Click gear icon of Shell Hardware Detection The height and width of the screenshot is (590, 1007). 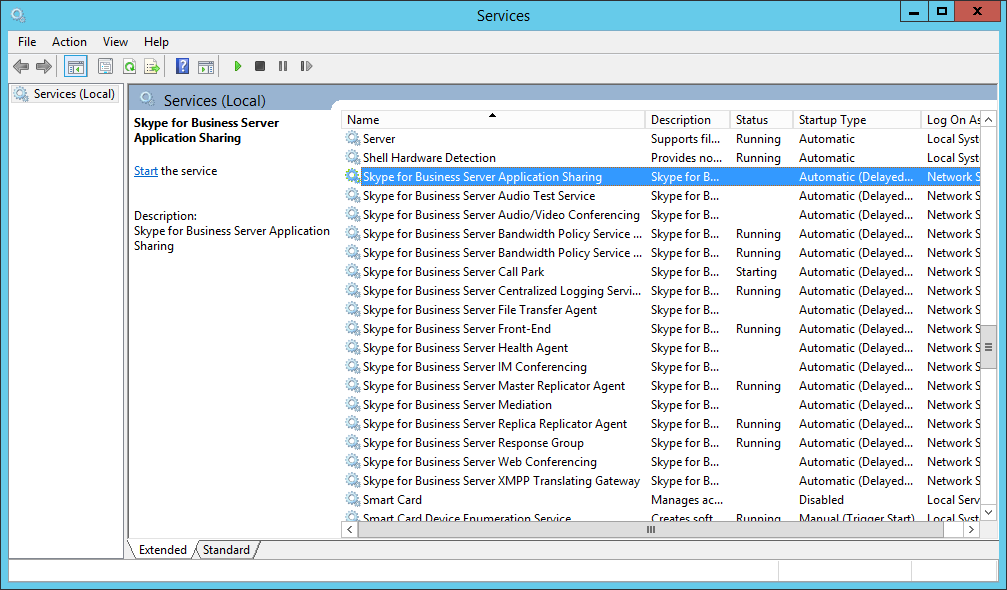click(353, 157)
